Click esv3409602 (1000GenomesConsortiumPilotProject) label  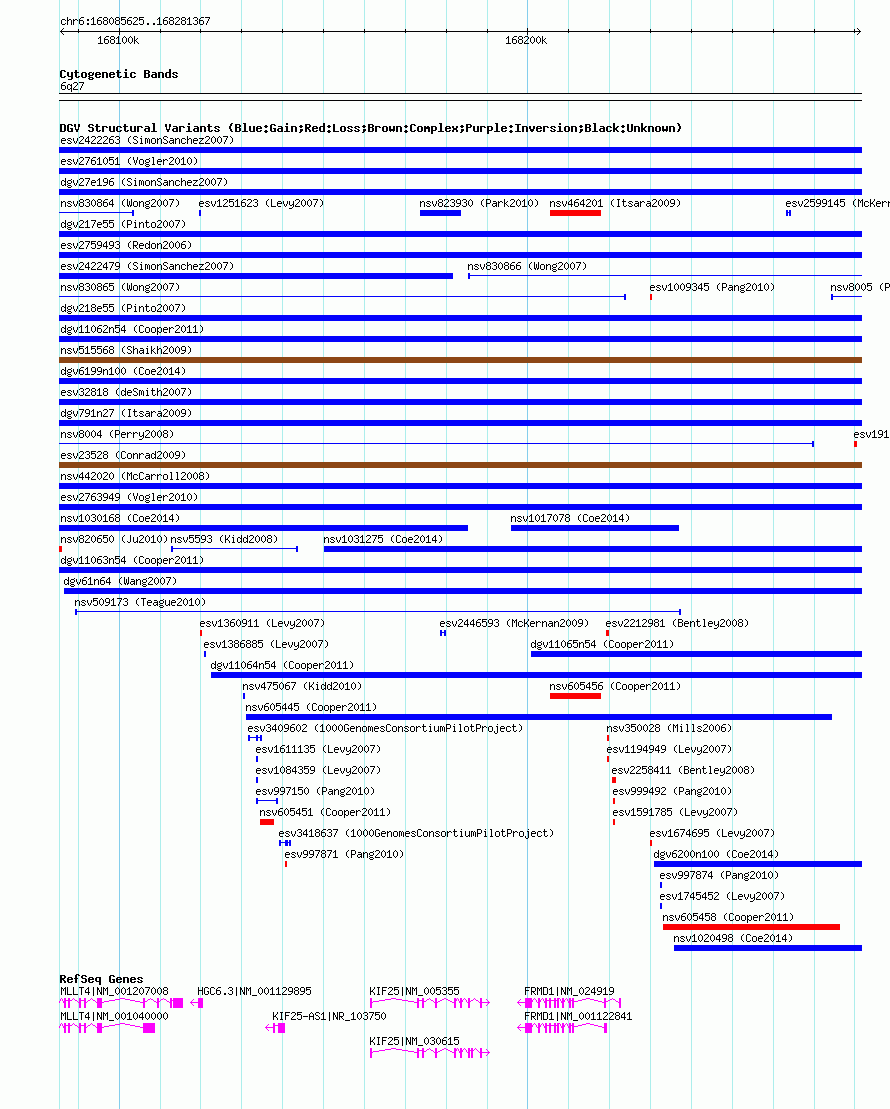pos(385,728)
